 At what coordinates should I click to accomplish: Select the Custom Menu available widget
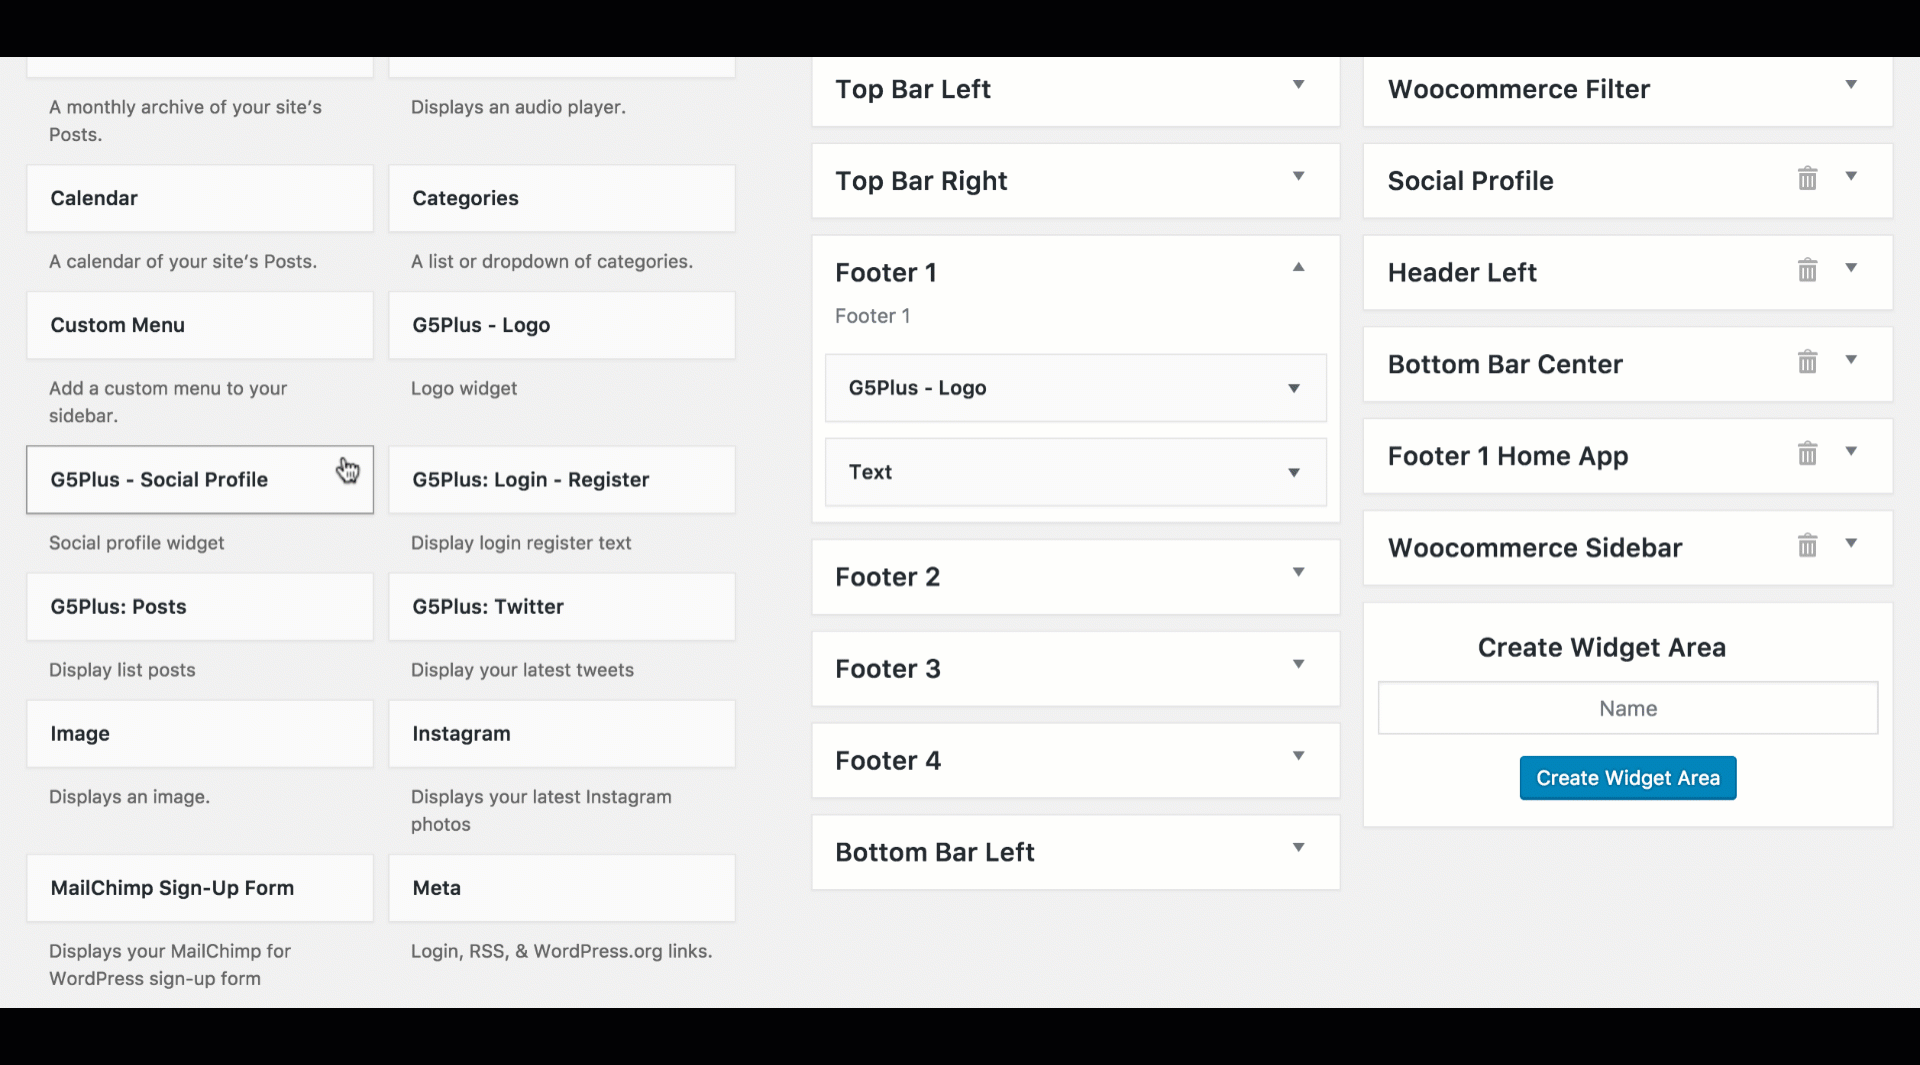click(200, 325)
